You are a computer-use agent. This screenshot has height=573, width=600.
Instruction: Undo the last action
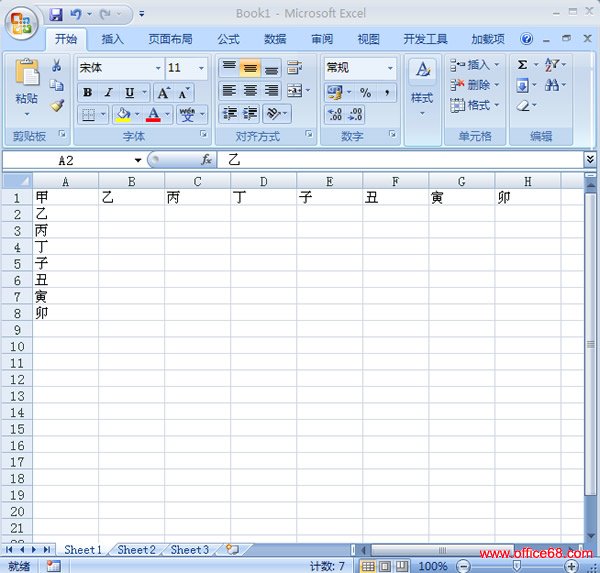[x=75, y=15]
